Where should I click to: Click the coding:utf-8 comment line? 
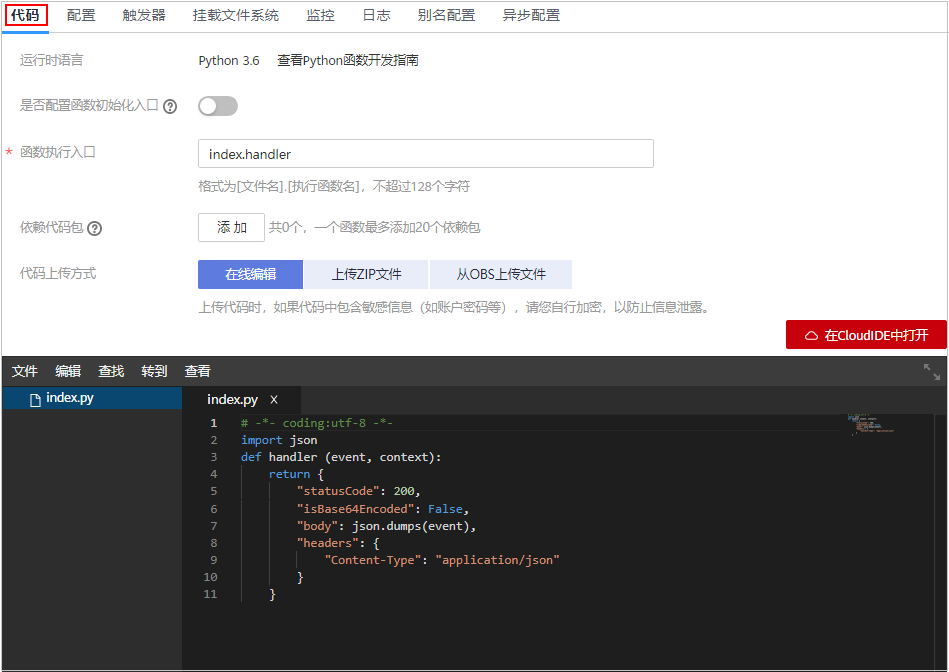(317, 423)
